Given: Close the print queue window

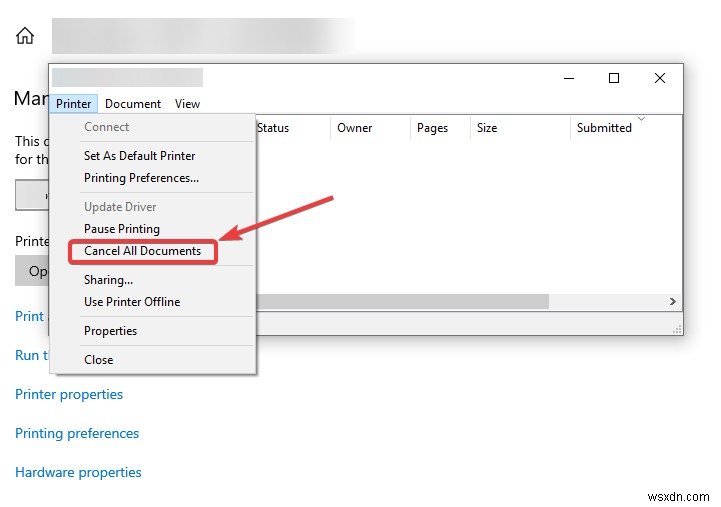Looking at the screenshot, I should click(660, 78).
